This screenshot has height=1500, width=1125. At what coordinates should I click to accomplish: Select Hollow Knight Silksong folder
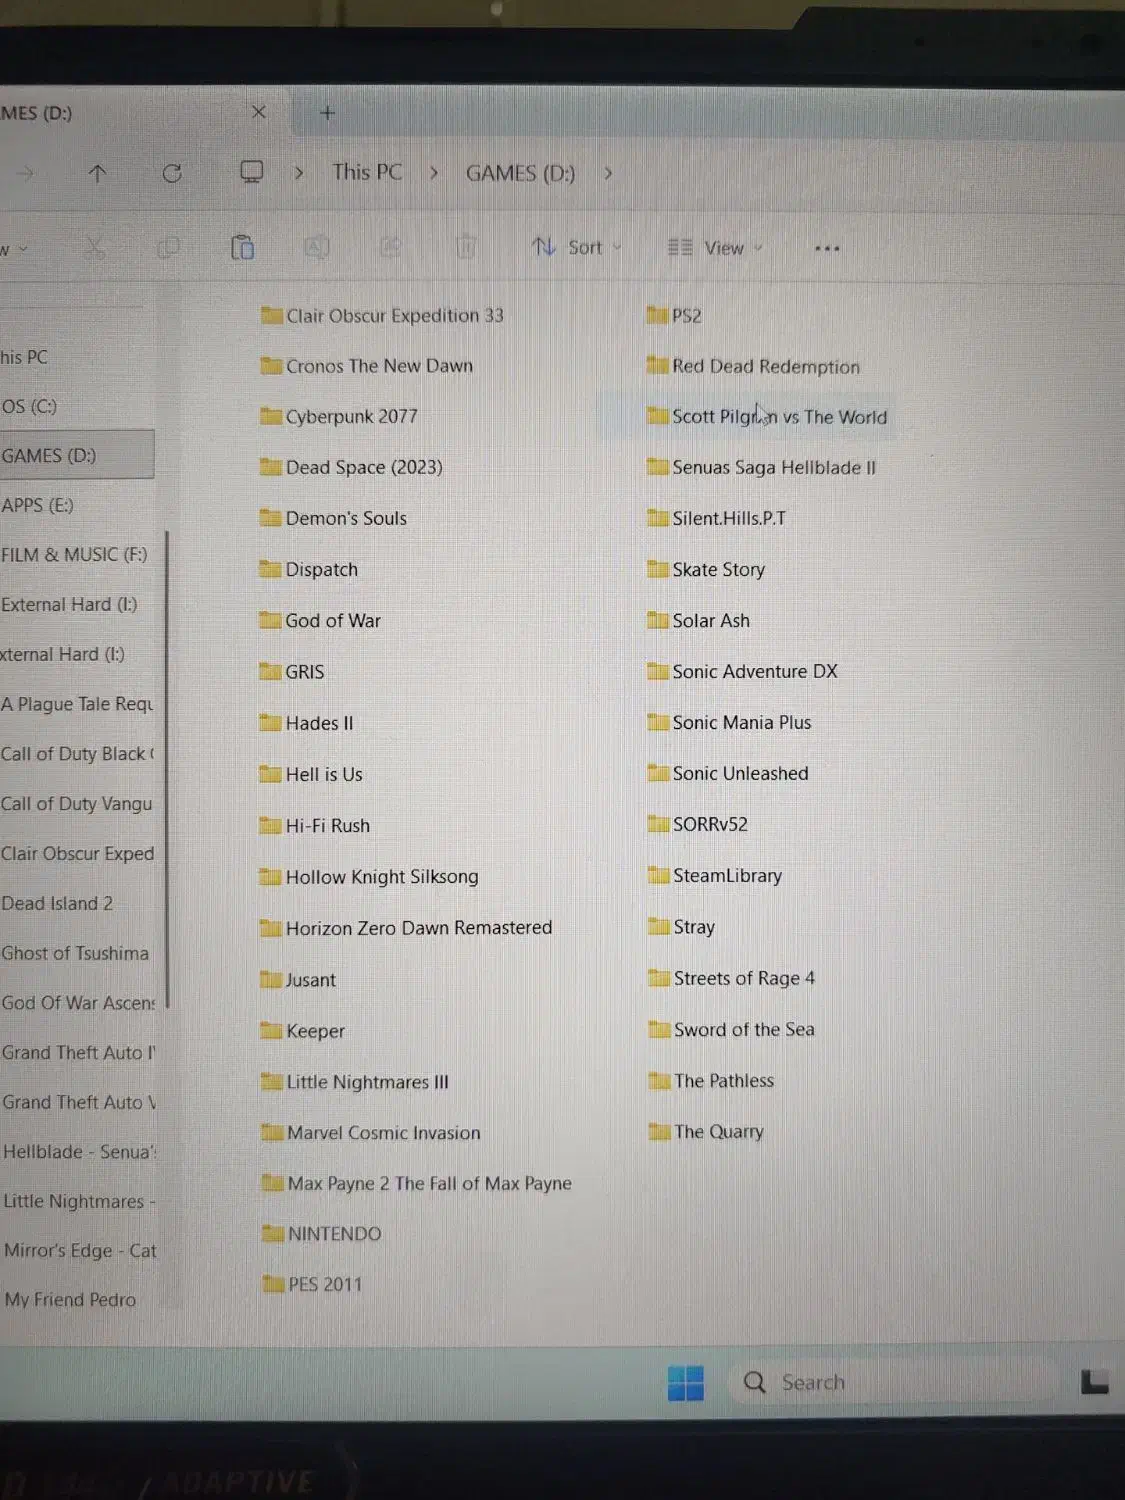369,877
